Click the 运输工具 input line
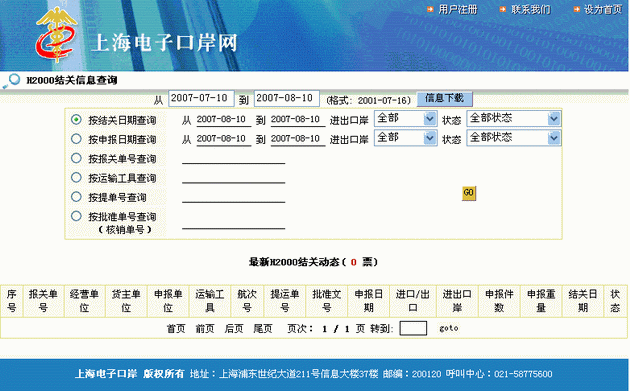Viewport: 630px width, 391px height. point(233,178)
